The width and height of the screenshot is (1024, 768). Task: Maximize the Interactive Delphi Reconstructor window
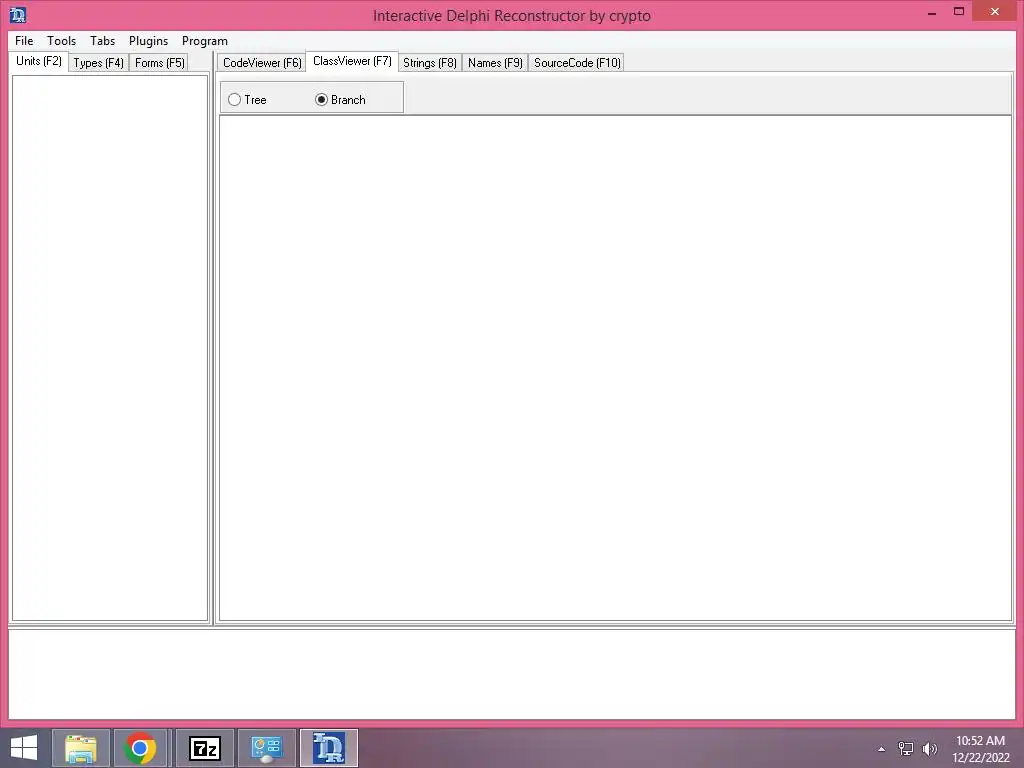coord(959,12)
